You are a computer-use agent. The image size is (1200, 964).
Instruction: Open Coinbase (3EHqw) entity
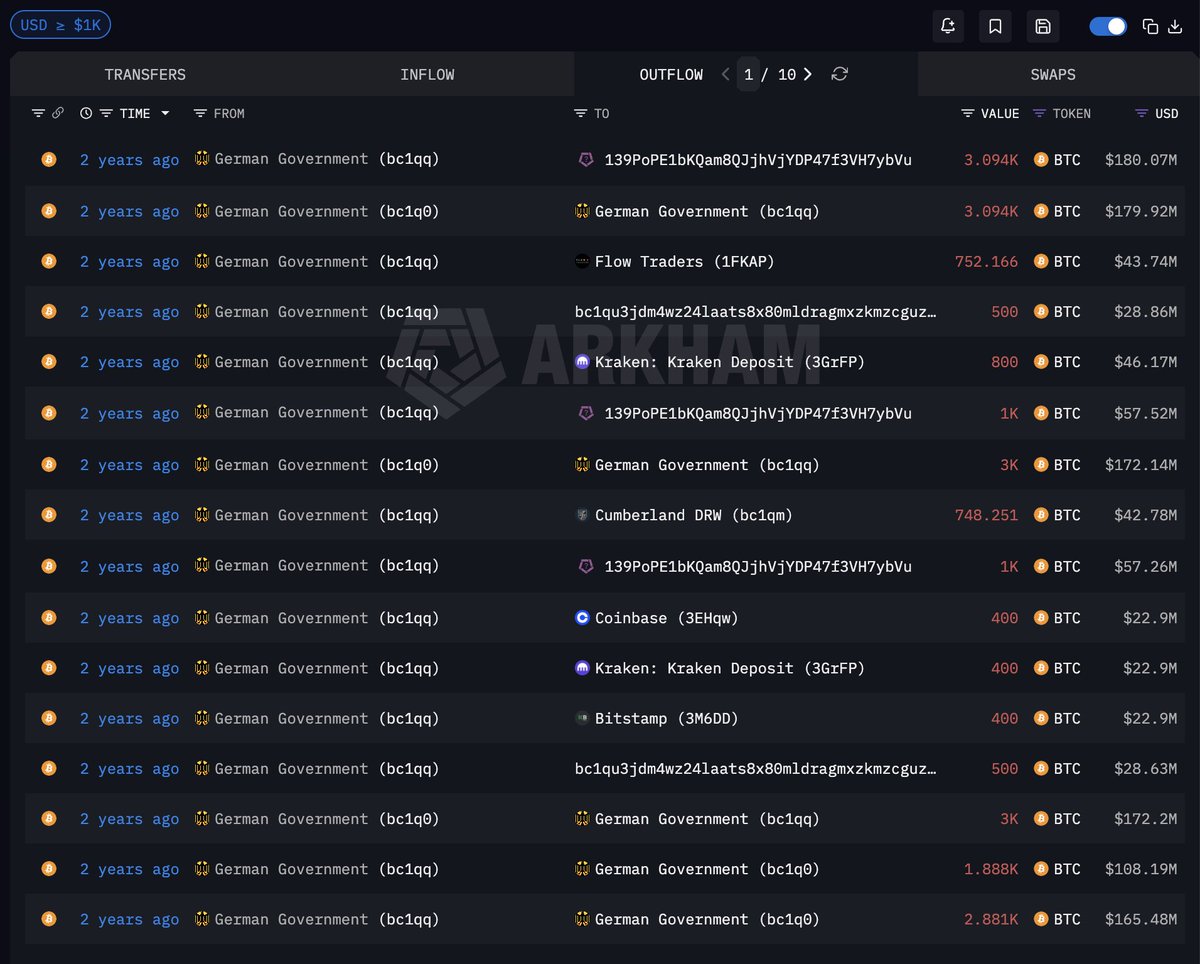pos(667,618)
